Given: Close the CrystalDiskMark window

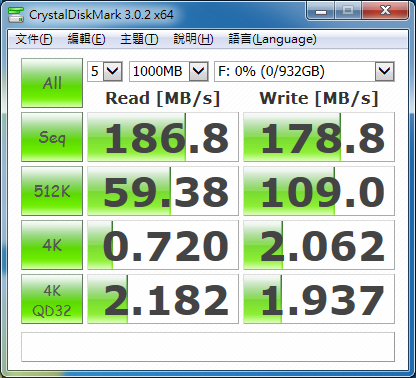Looking at the screenshot, I should [385, 11].
